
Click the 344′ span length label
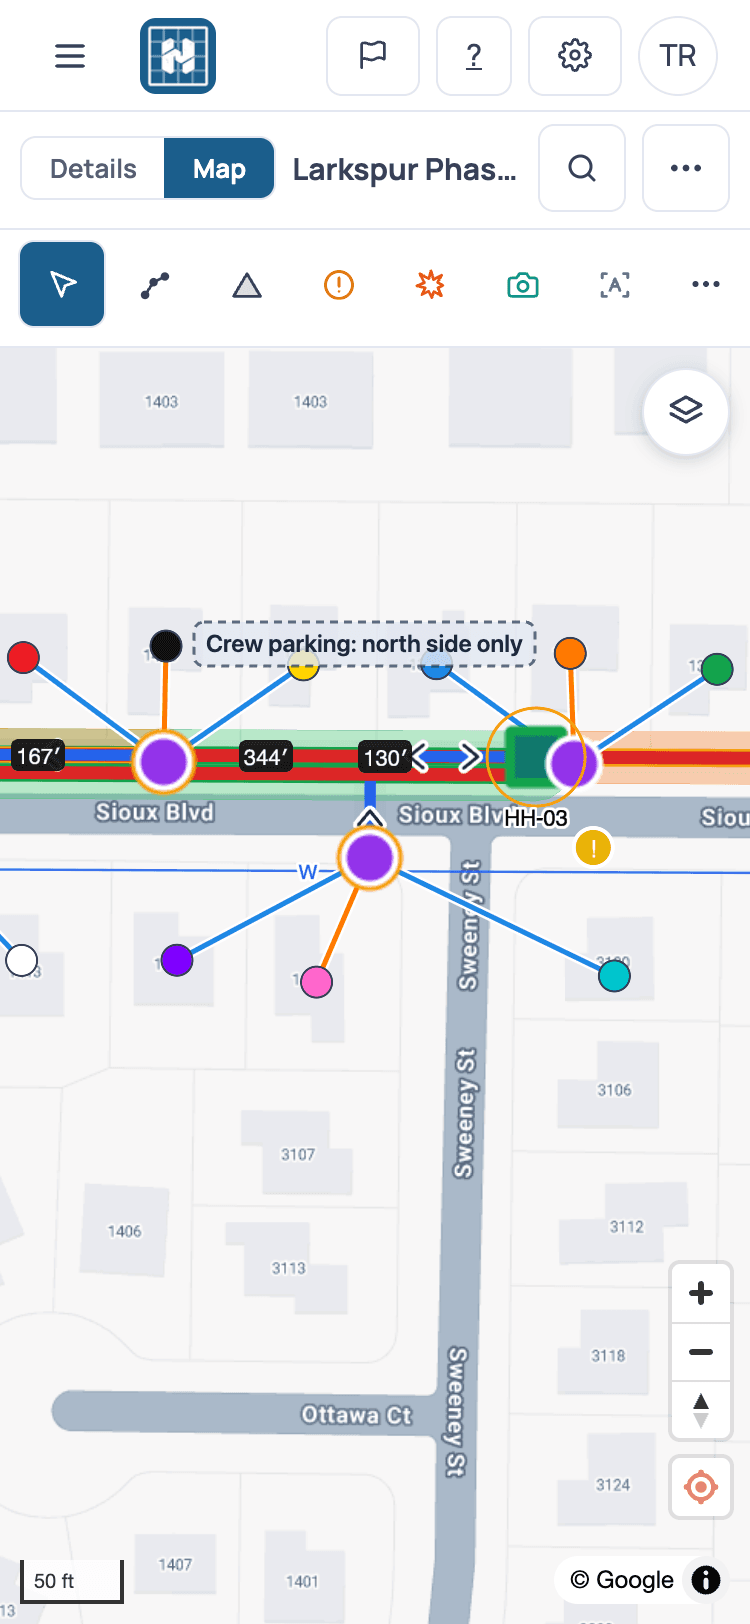(265, 757)
